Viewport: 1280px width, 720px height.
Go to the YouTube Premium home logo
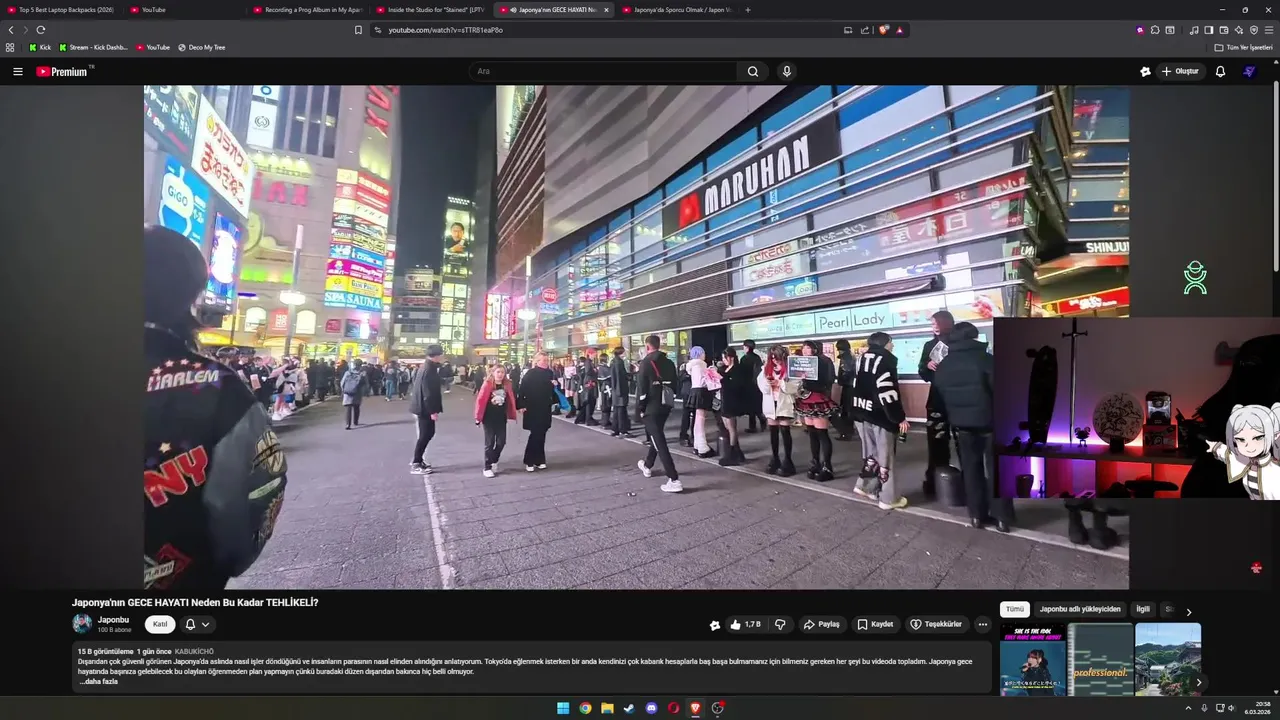tap(62, 71)
